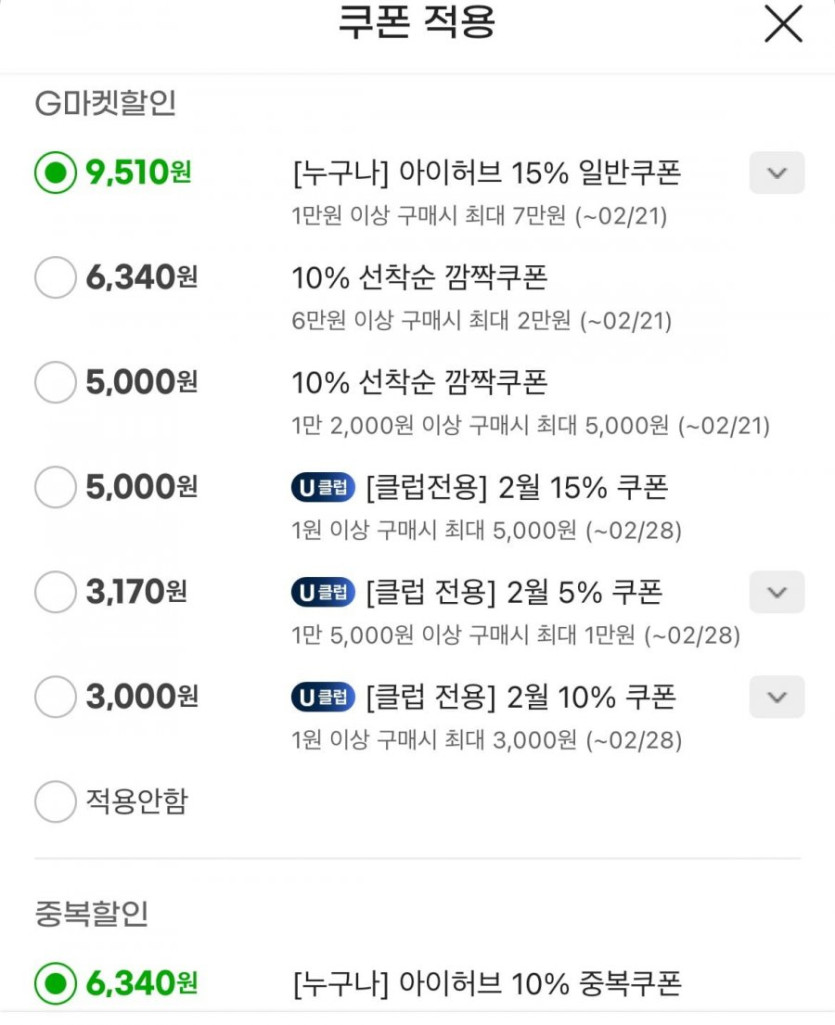The height and width of the screenshot is (1025, 835).
Task: Click the U클럽 badge on 5% coupon
Action: [323, 593]
